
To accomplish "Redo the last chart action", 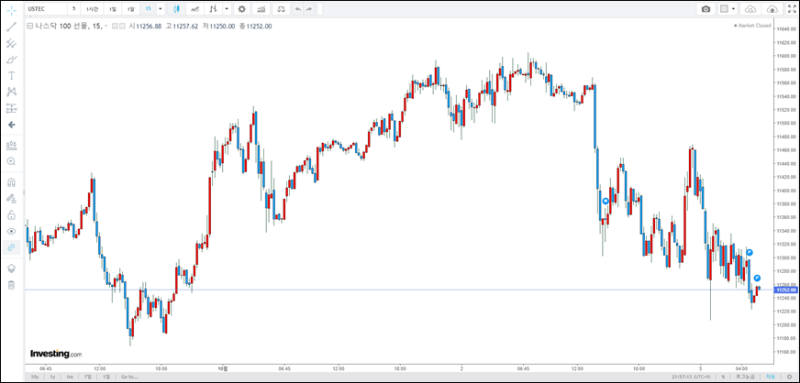I will (x=309, y=9).
